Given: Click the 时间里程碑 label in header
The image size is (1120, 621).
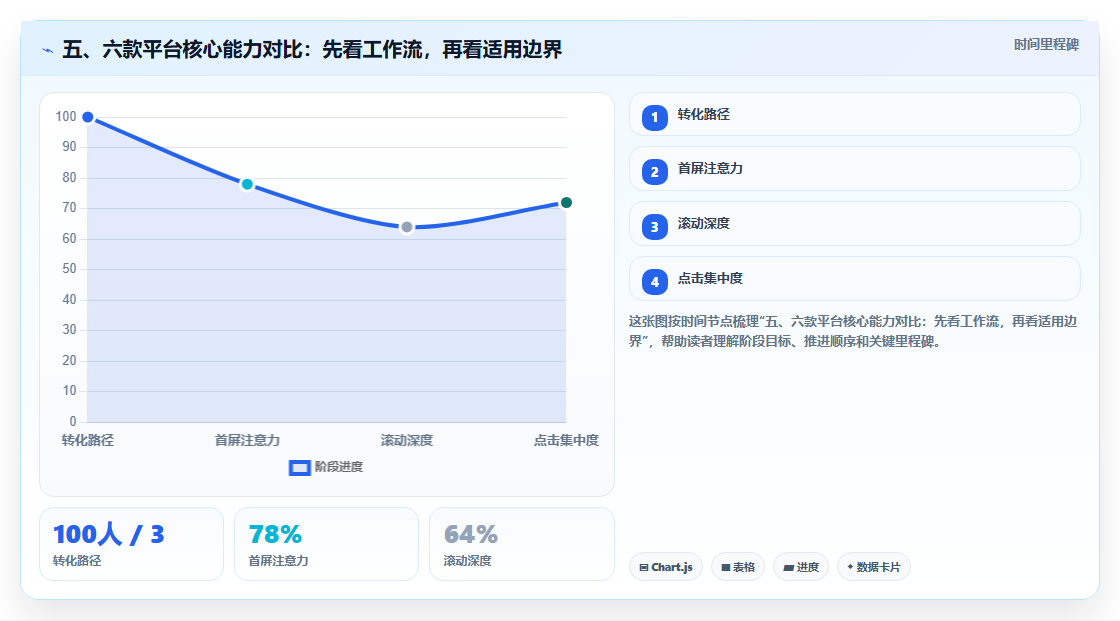Looking at the screenshot, I should click(x=1046, y=45).
